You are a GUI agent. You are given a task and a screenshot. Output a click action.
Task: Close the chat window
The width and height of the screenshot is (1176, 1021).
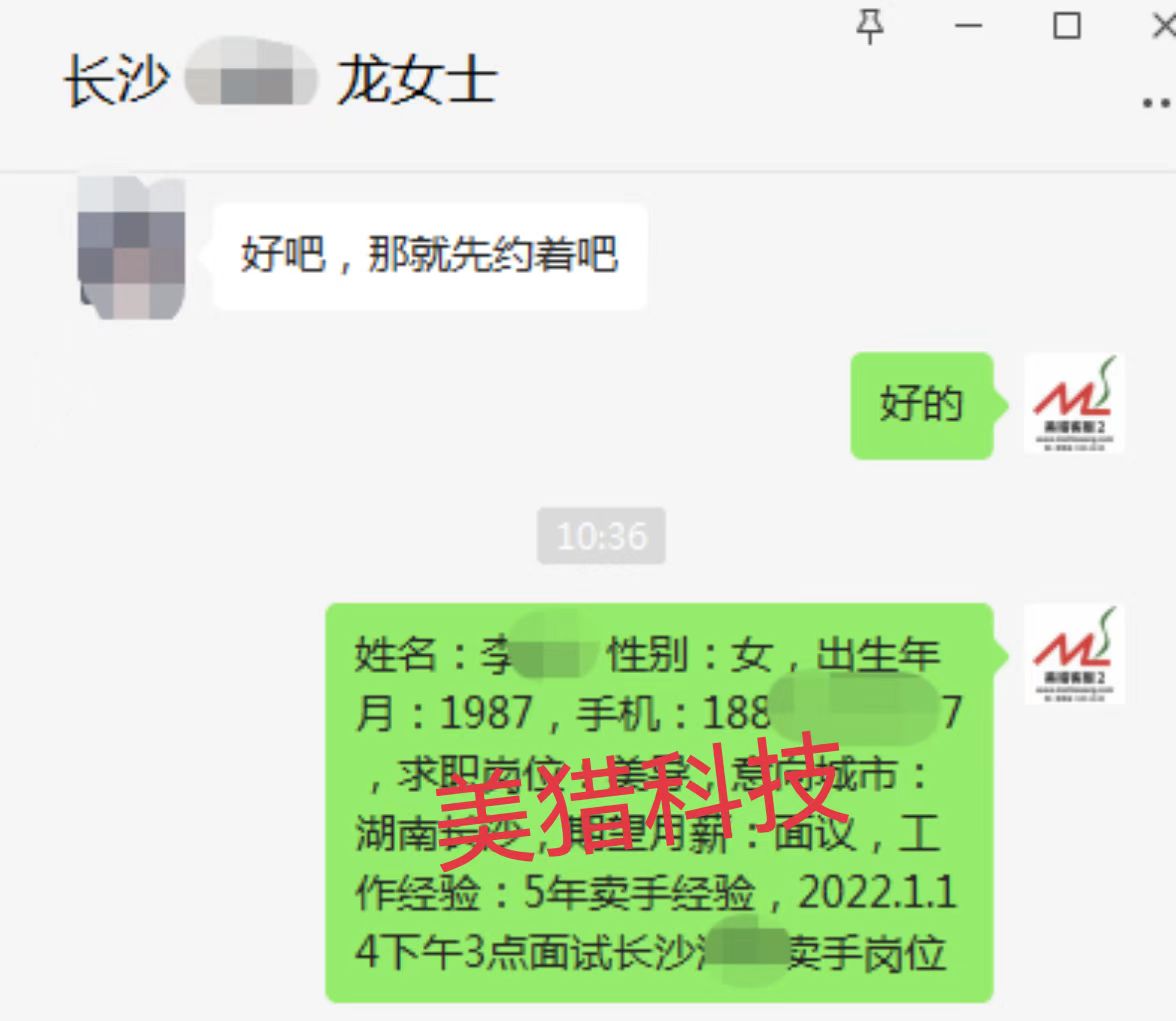coord(1164,26)
